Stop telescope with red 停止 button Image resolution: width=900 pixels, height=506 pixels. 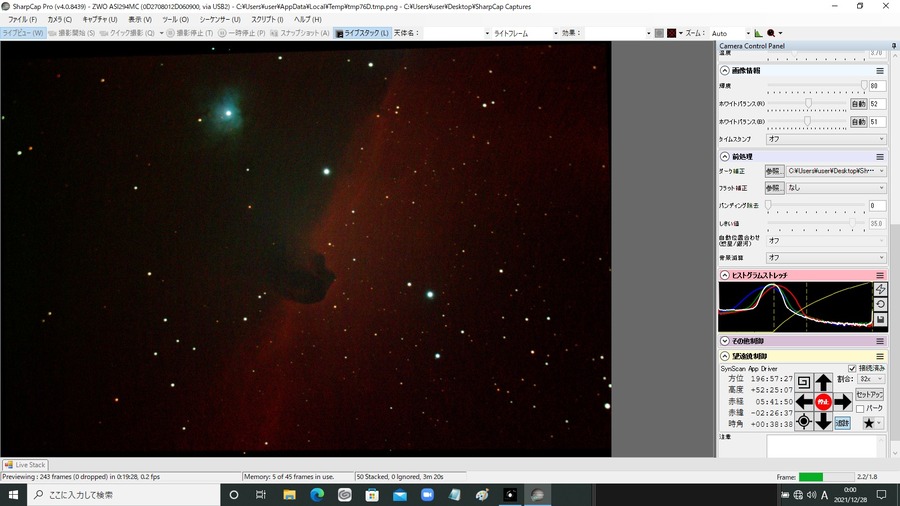[823, 402]
